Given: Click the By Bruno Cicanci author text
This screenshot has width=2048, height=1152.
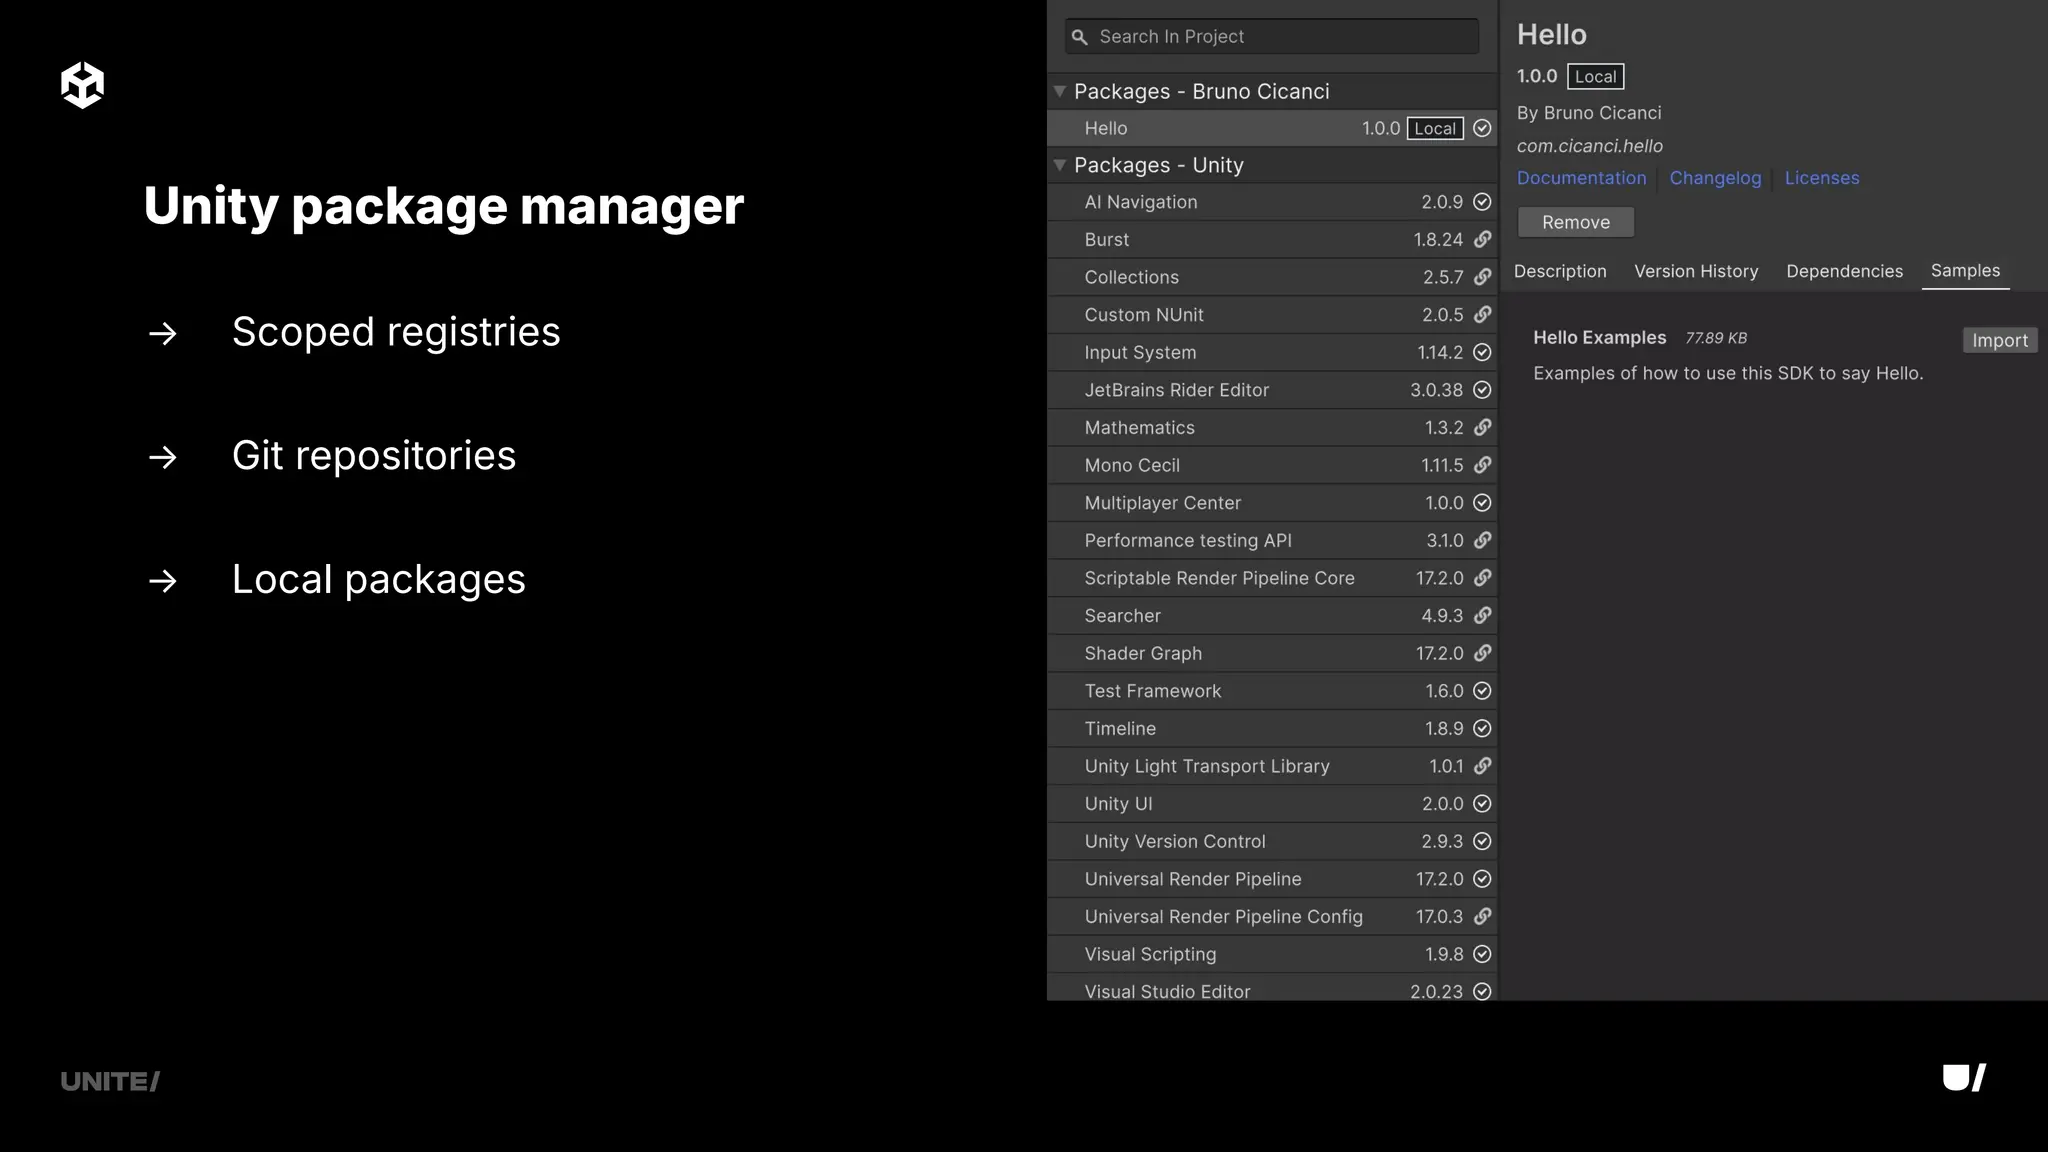Looking at the screenshot, I should coord(1589,113).
